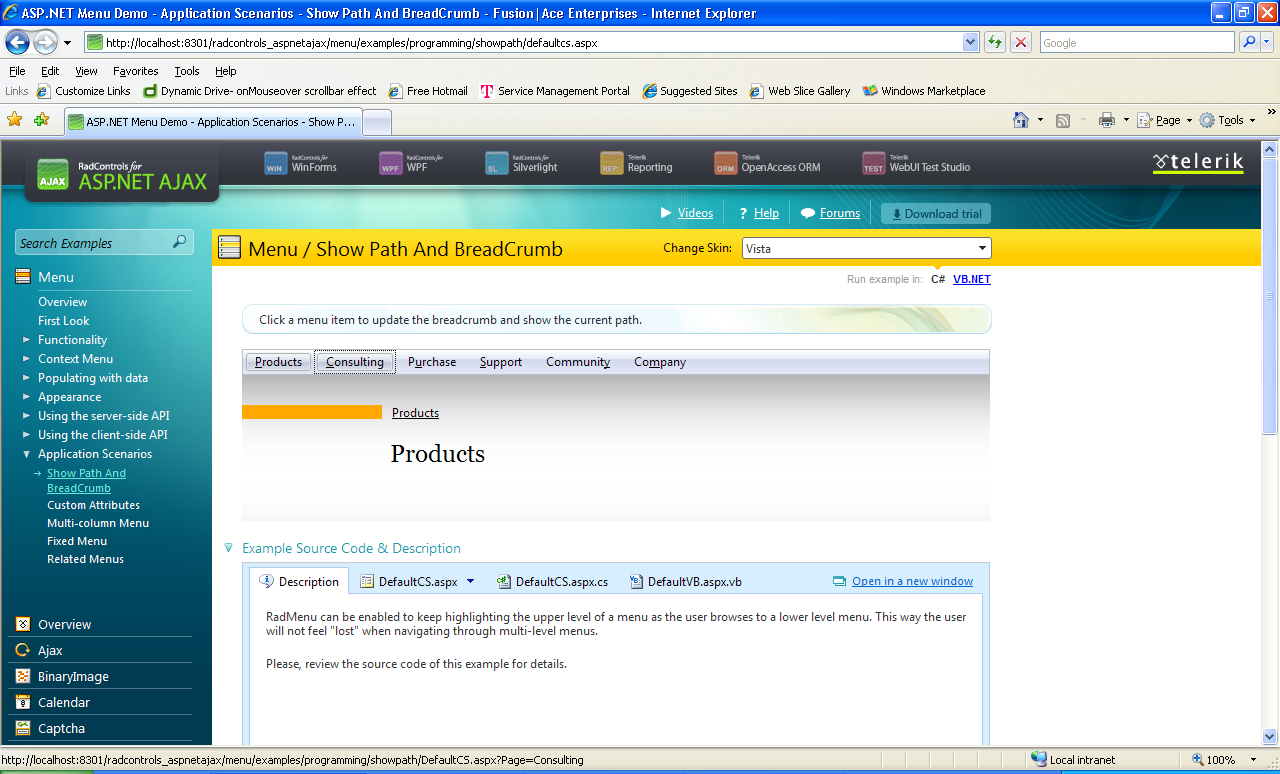Click the Download trial button
Screen dimensions: 1280x774
936,213
